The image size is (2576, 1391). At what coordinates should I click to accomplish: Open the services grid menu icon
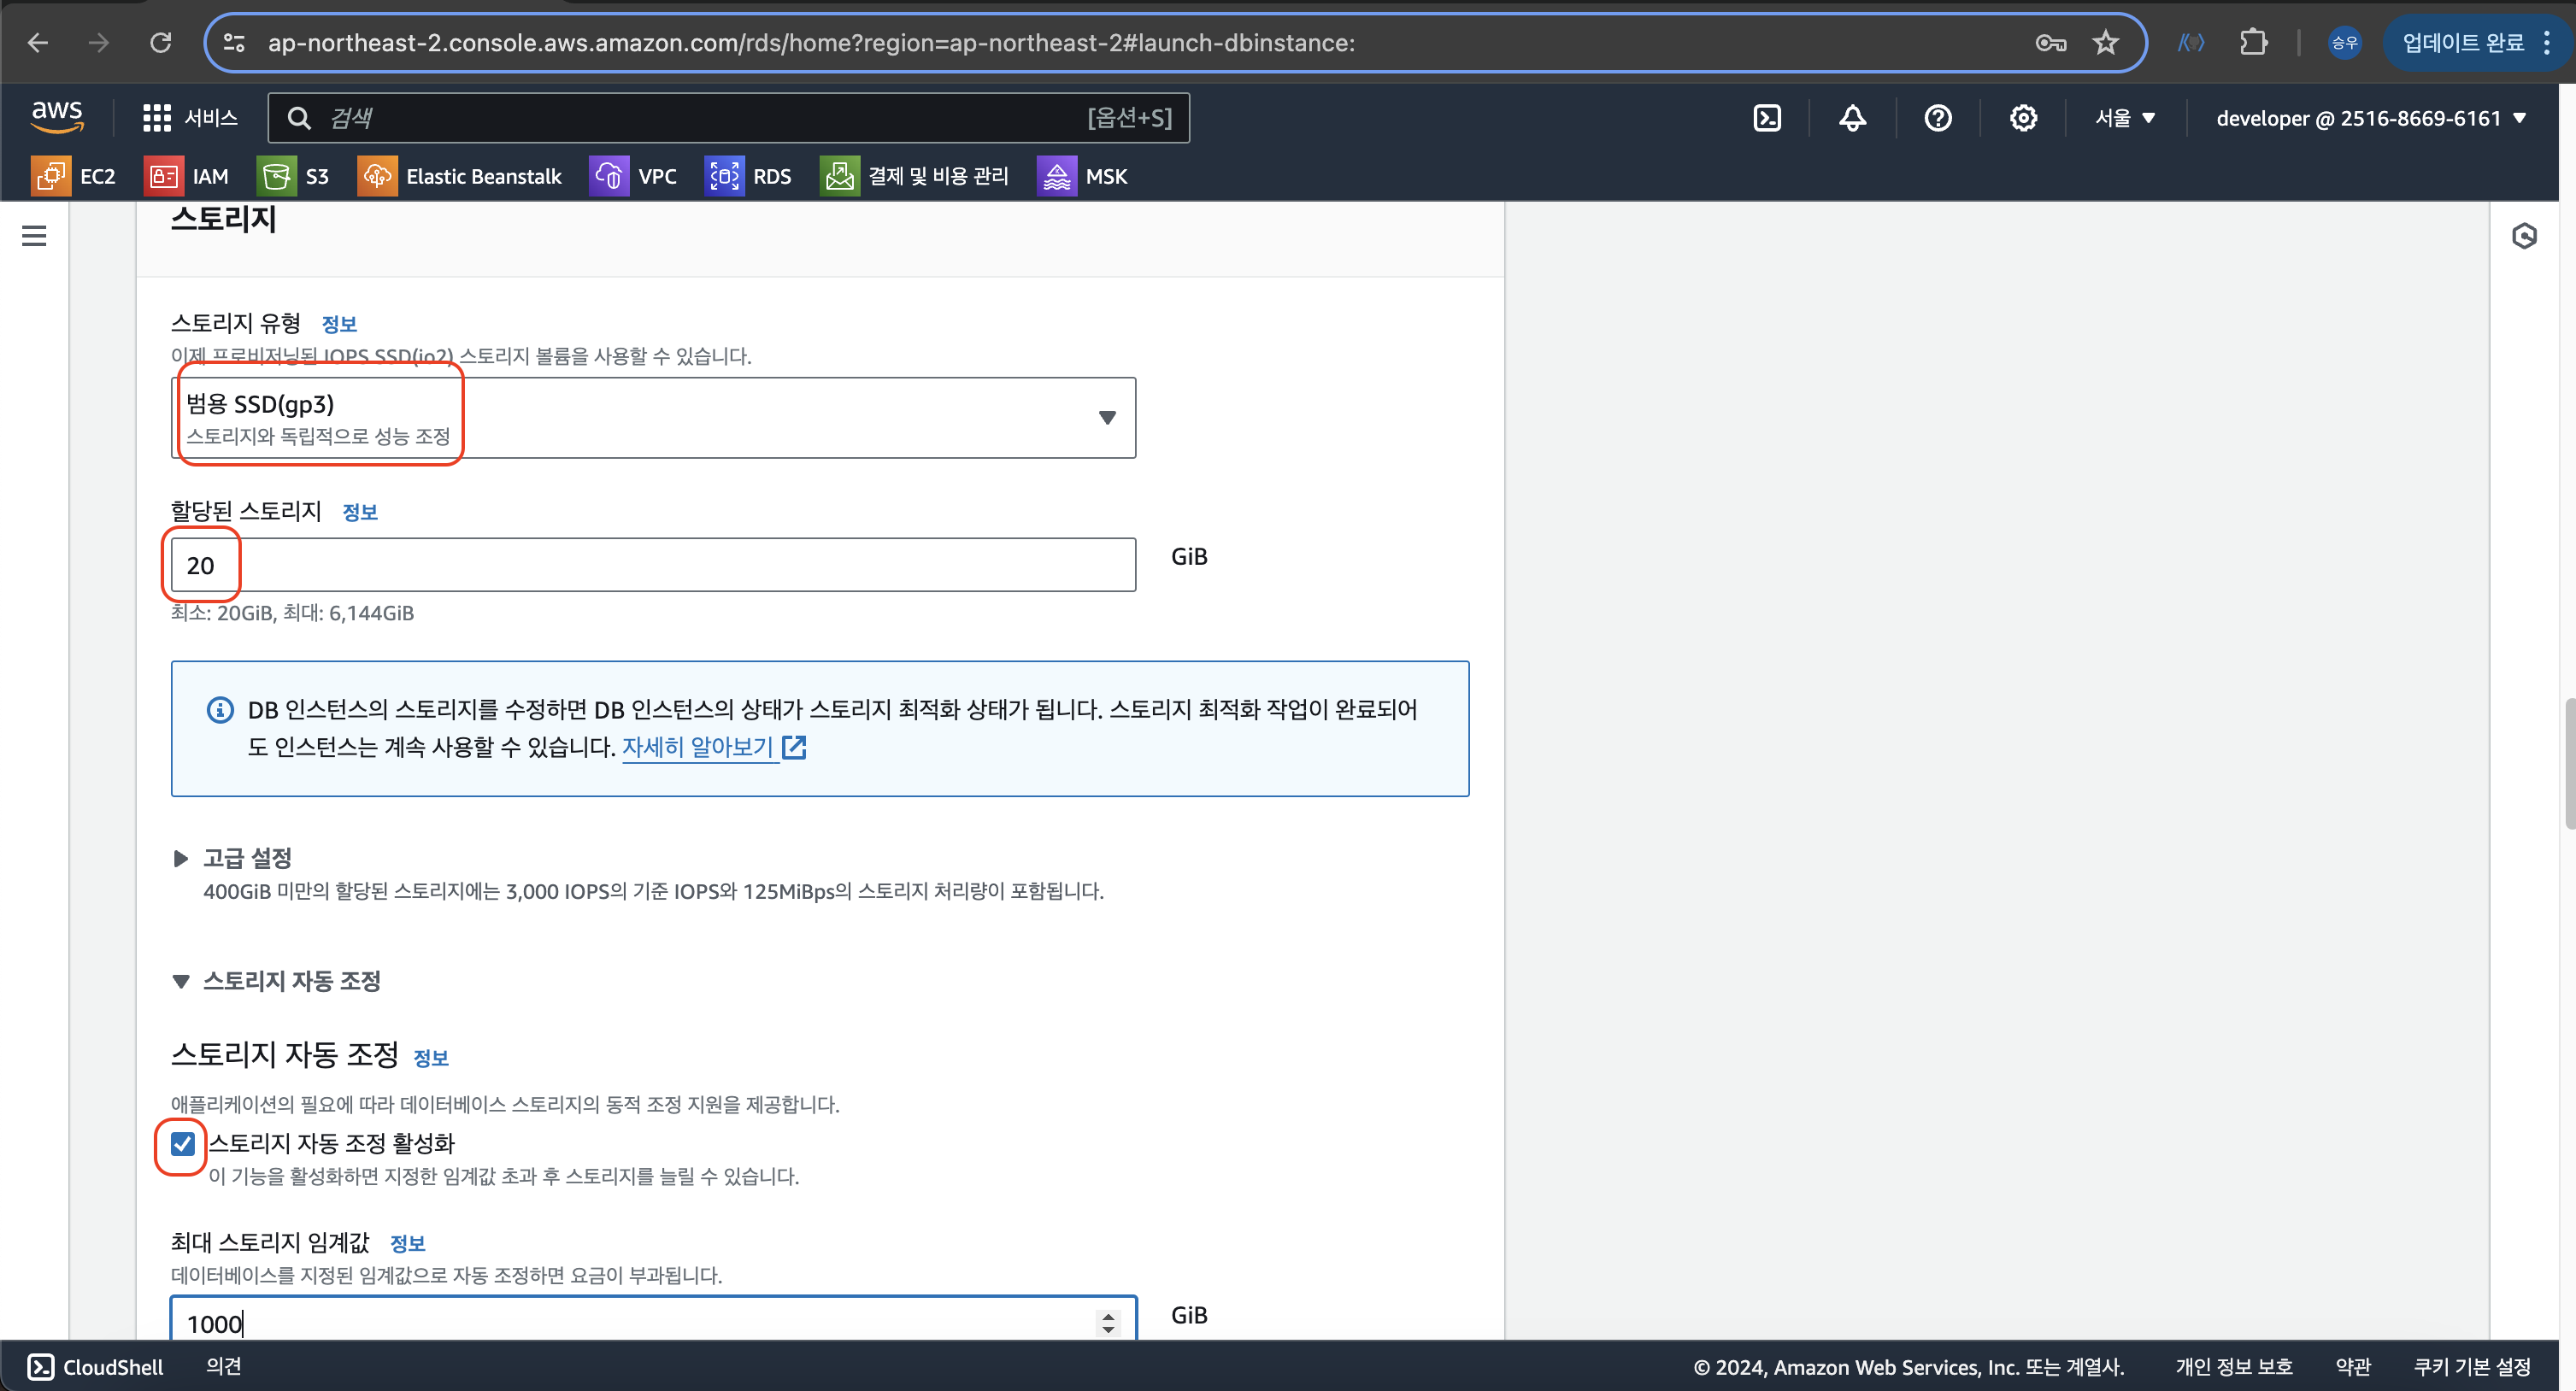pos(157,118)
